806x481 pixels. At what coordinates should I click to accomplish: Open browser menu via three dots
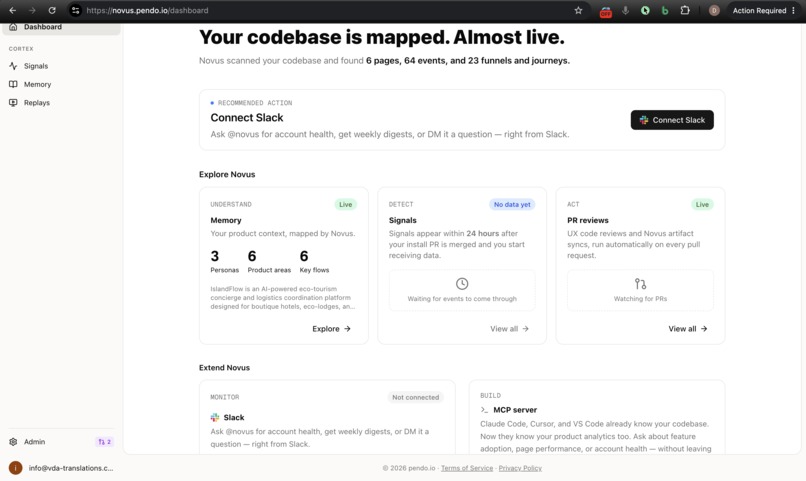tap(794, 10)
